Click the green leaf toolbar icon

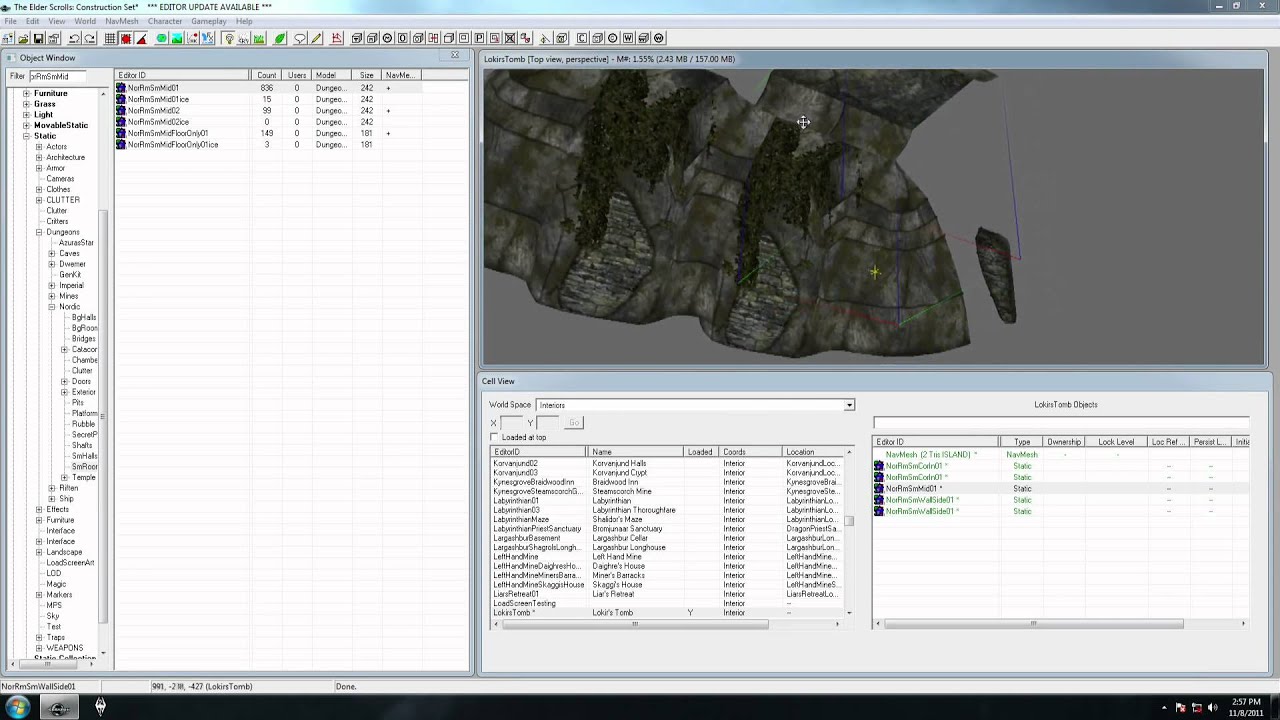coord(280,38)
